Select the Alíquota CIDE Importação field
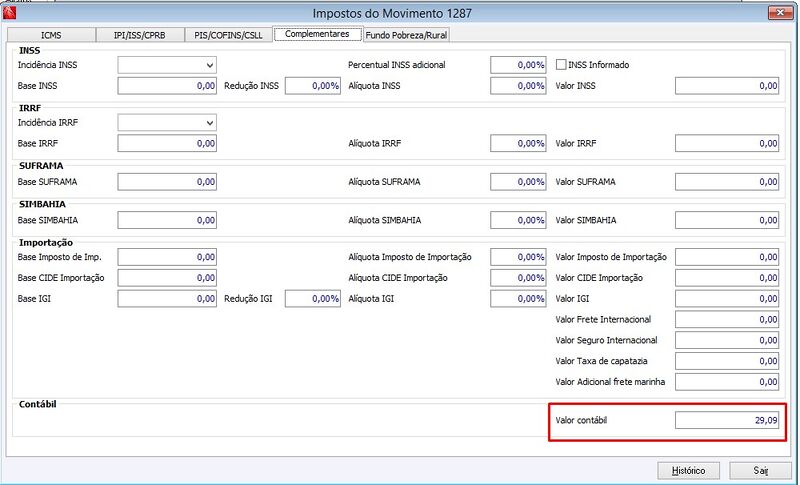The width and height of the screenshot is (800, 485). [x=518, y=278]
